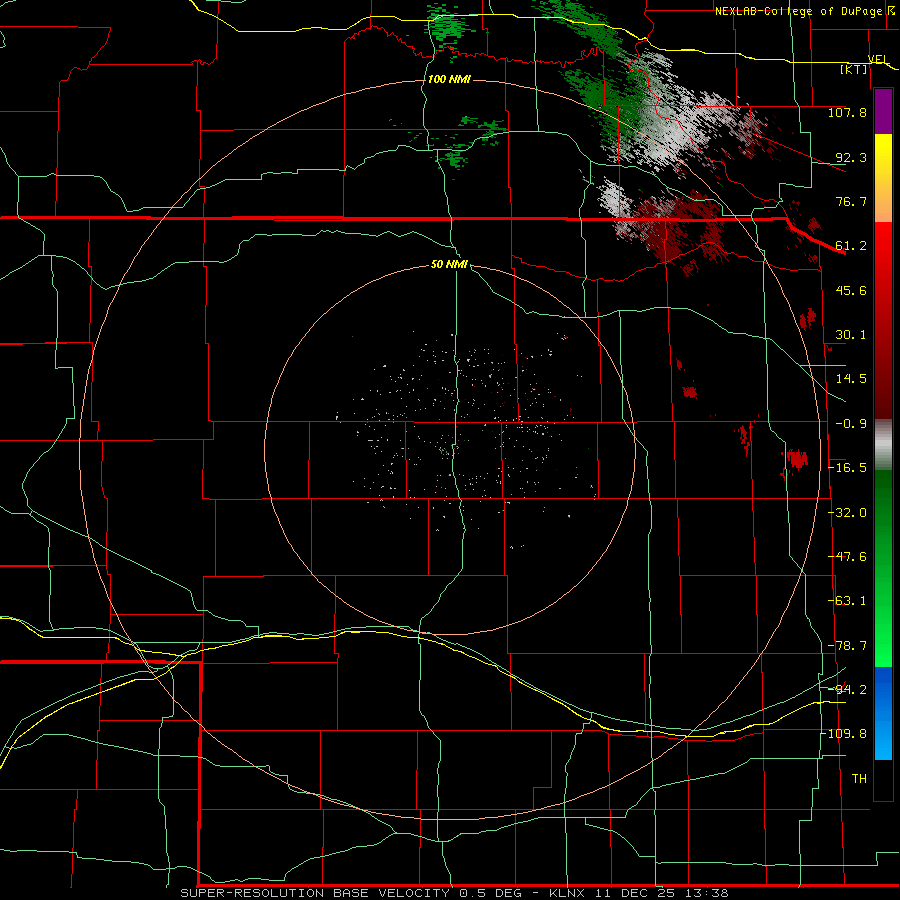The width and height of the screenshot is (900, 900).
Task: Click the gray near-zero segment of color scale
Action: click(883, 445)
